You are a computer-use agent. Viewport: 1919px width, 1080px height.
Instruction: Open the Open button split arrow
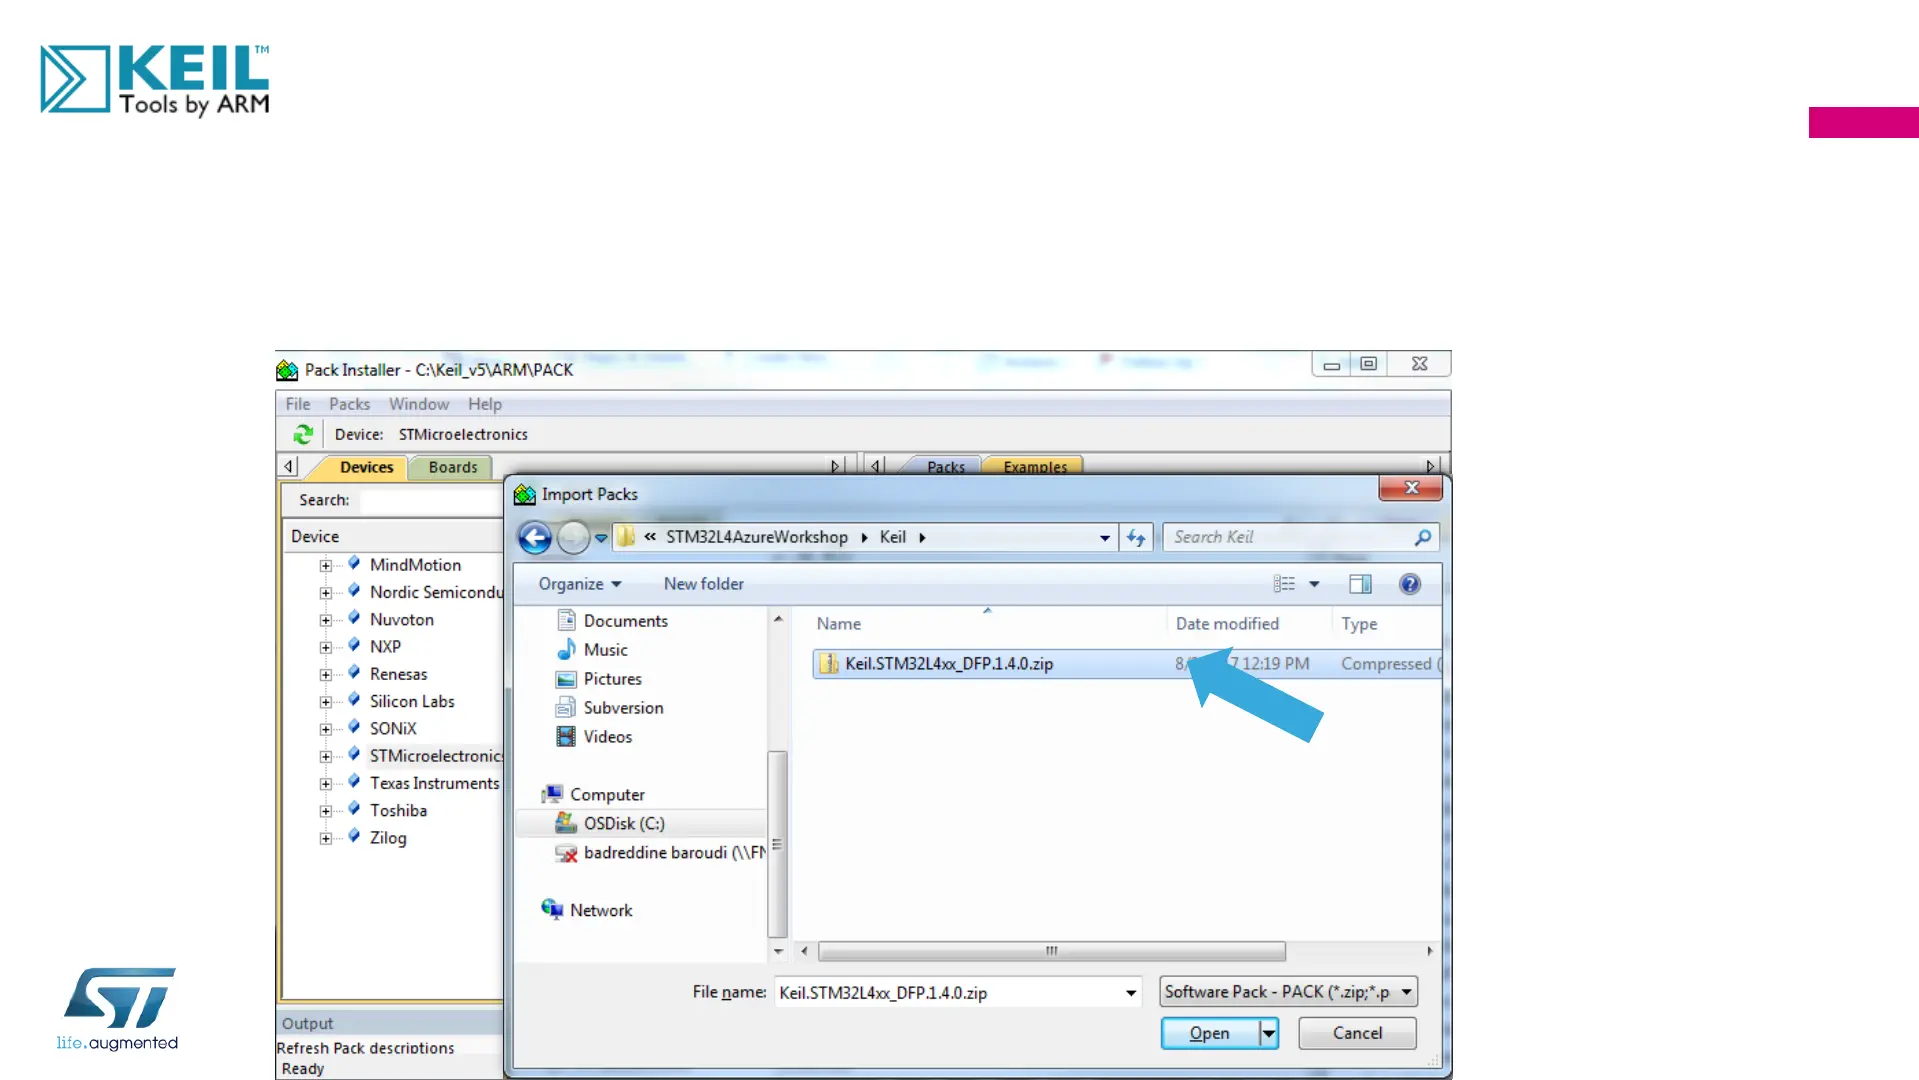[x=1268, y=1033]
